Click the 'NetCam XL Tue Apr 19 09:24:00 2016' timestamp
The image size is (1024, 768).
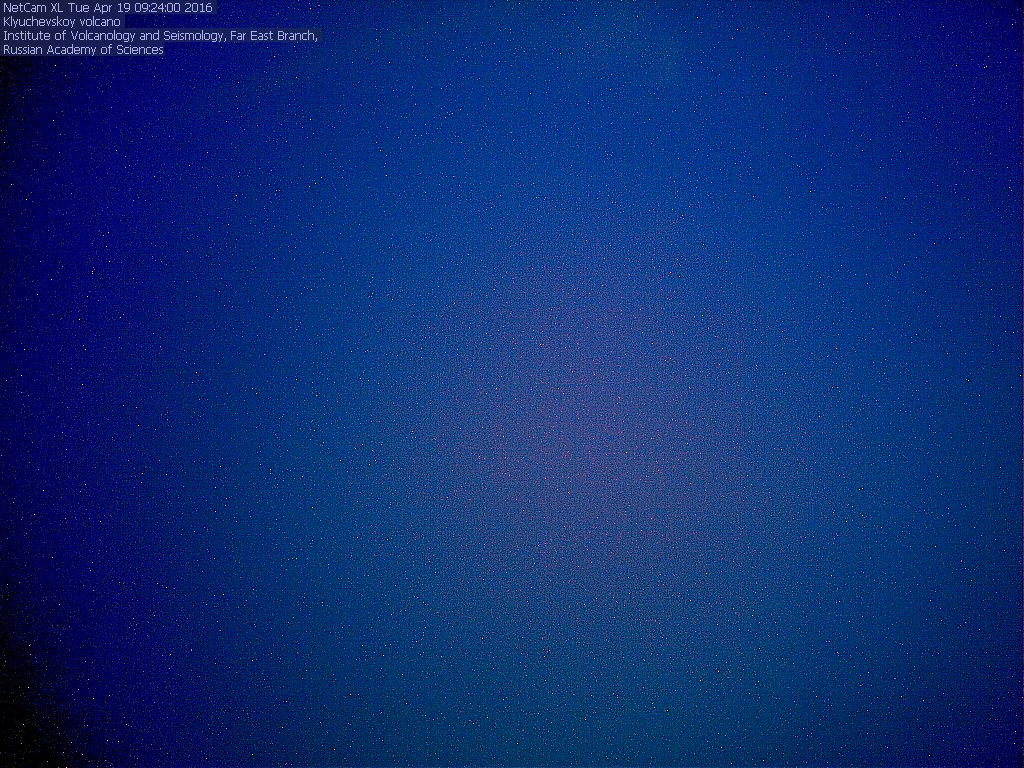(x=108, y=8)
